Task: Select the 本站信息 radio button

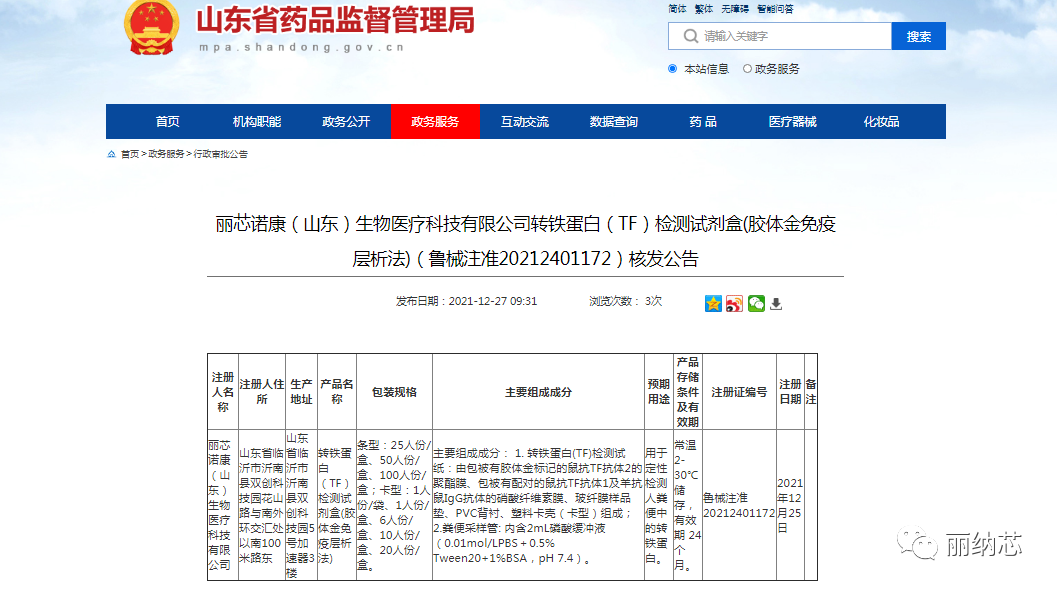Action: coord(673,69)
